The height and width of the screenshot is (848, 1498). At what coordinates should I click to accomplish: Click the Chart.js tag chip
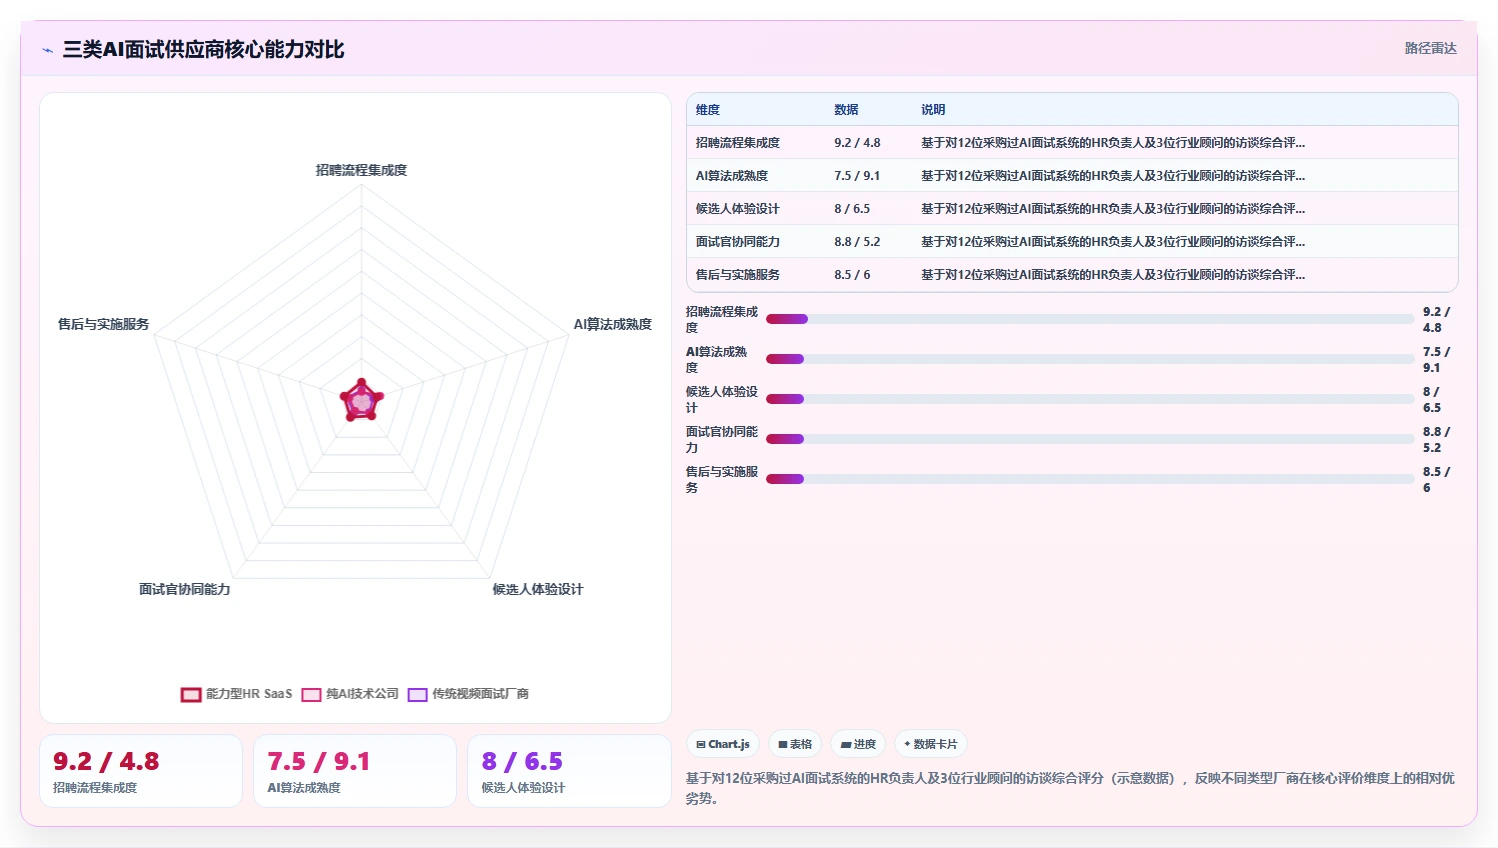pos(723,744)
